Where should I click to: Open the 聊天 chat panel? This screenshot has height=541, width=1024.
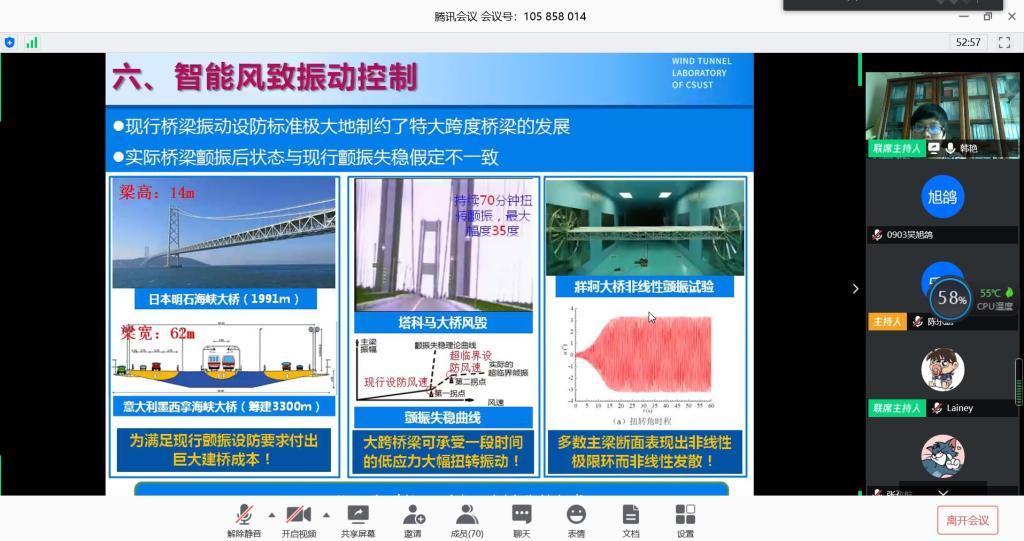[x=521, y=516]
